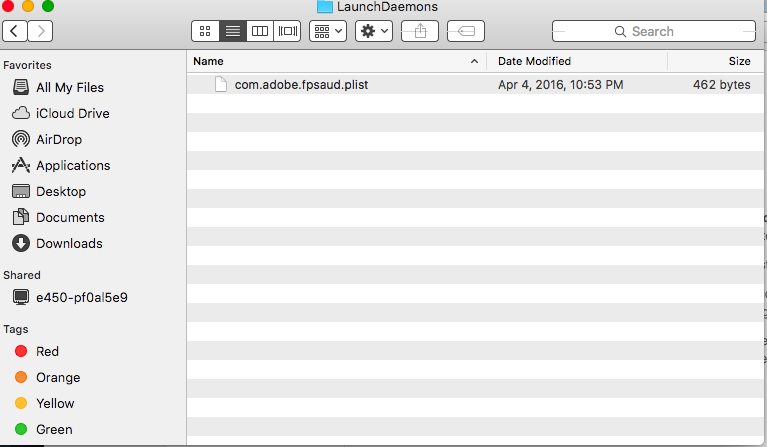Minimize the Finder window
767x447 pixels.
pos(28,6)
